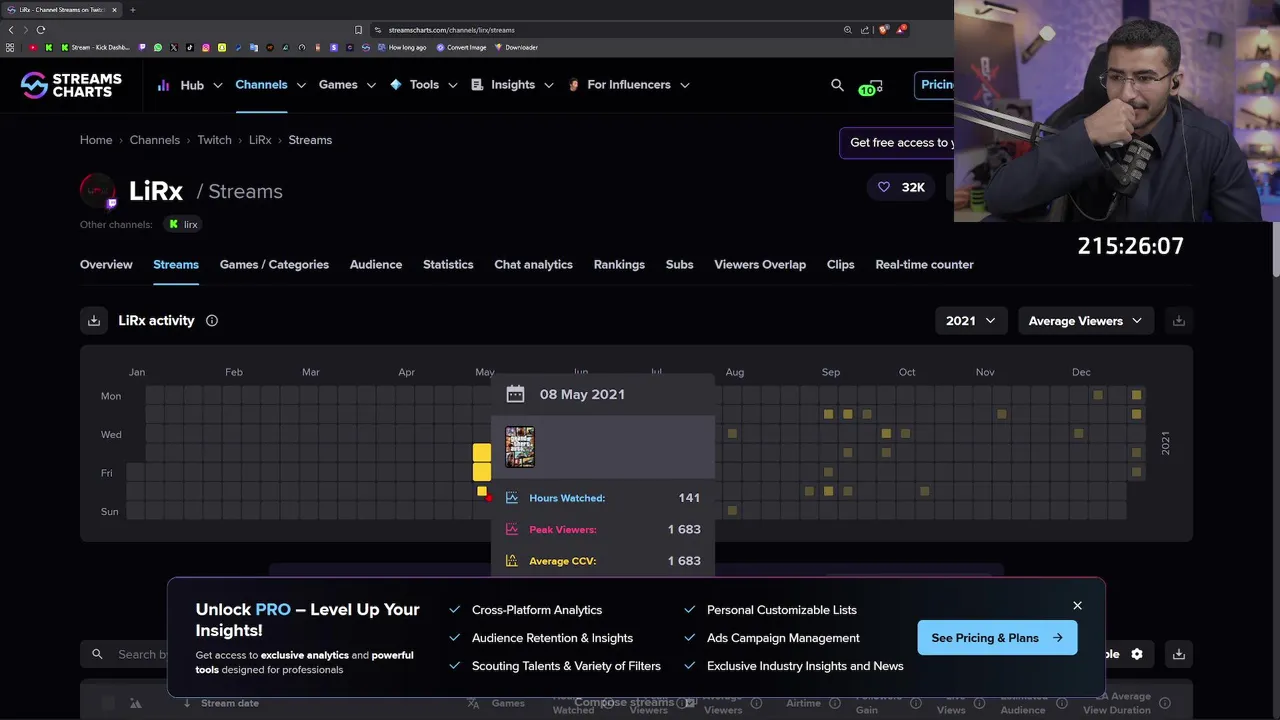The width and height of the screenshot is (1280, 720).
Task: Switch to the Real-time counter tab
Action: 924,265
